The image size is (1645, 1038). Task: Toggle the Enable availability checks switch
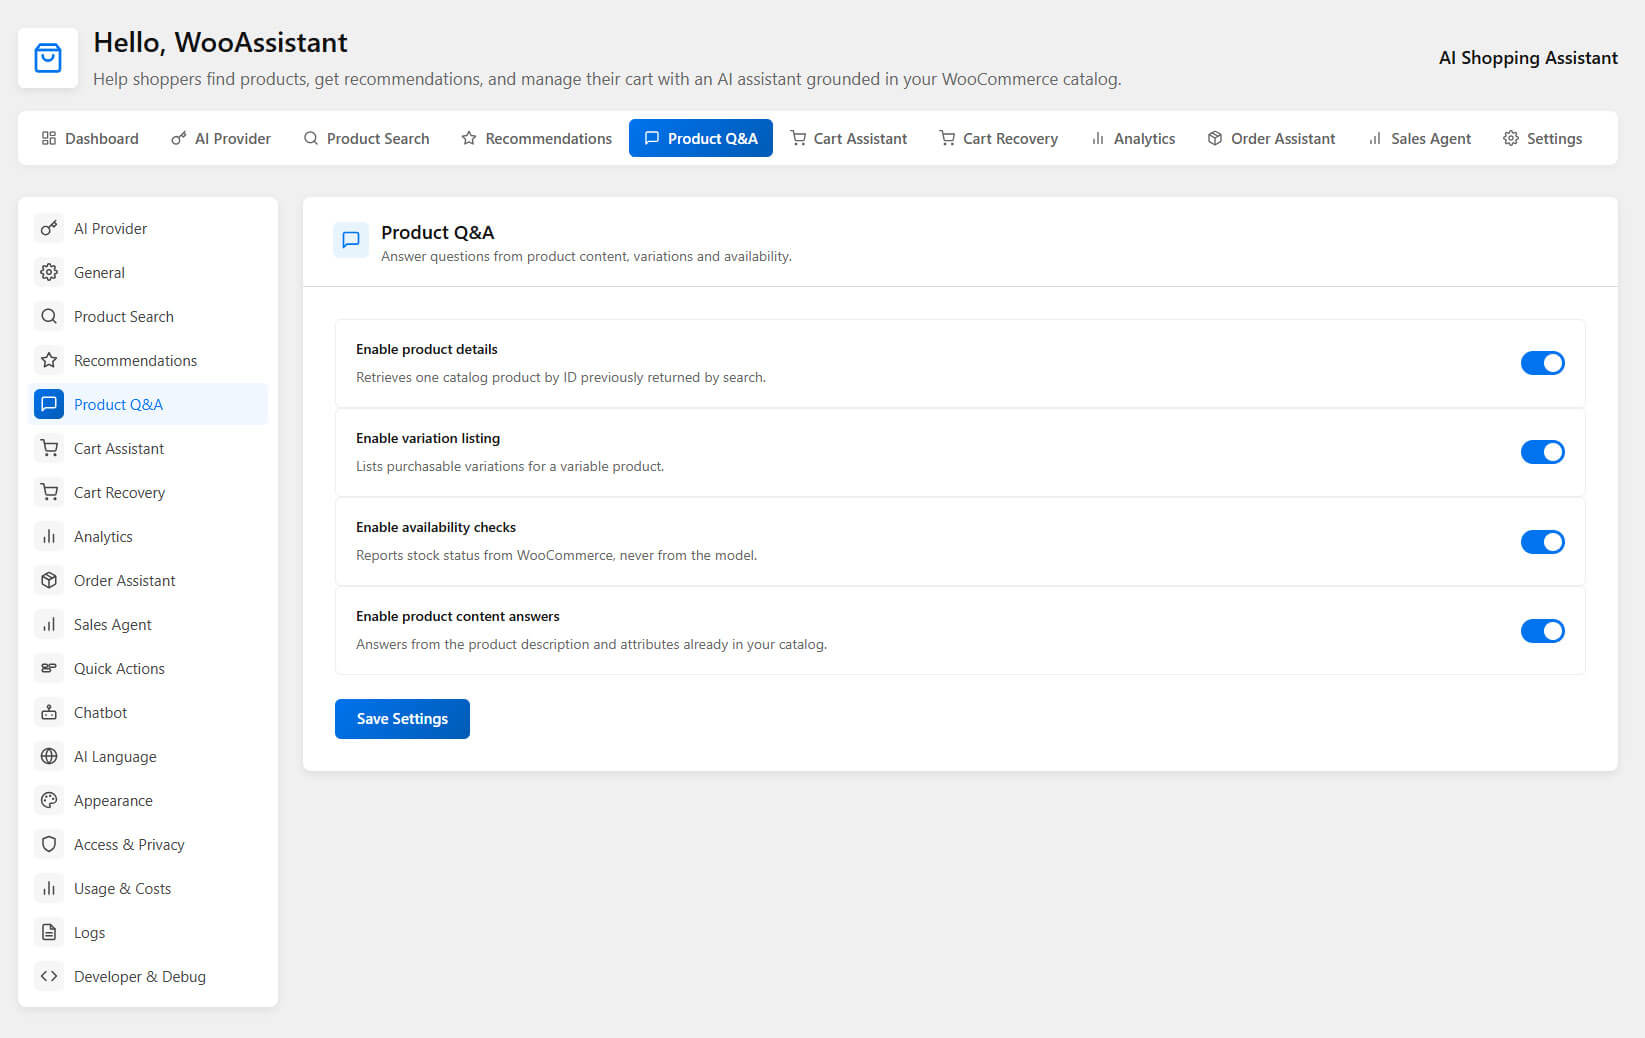(x=1543, y=542)
